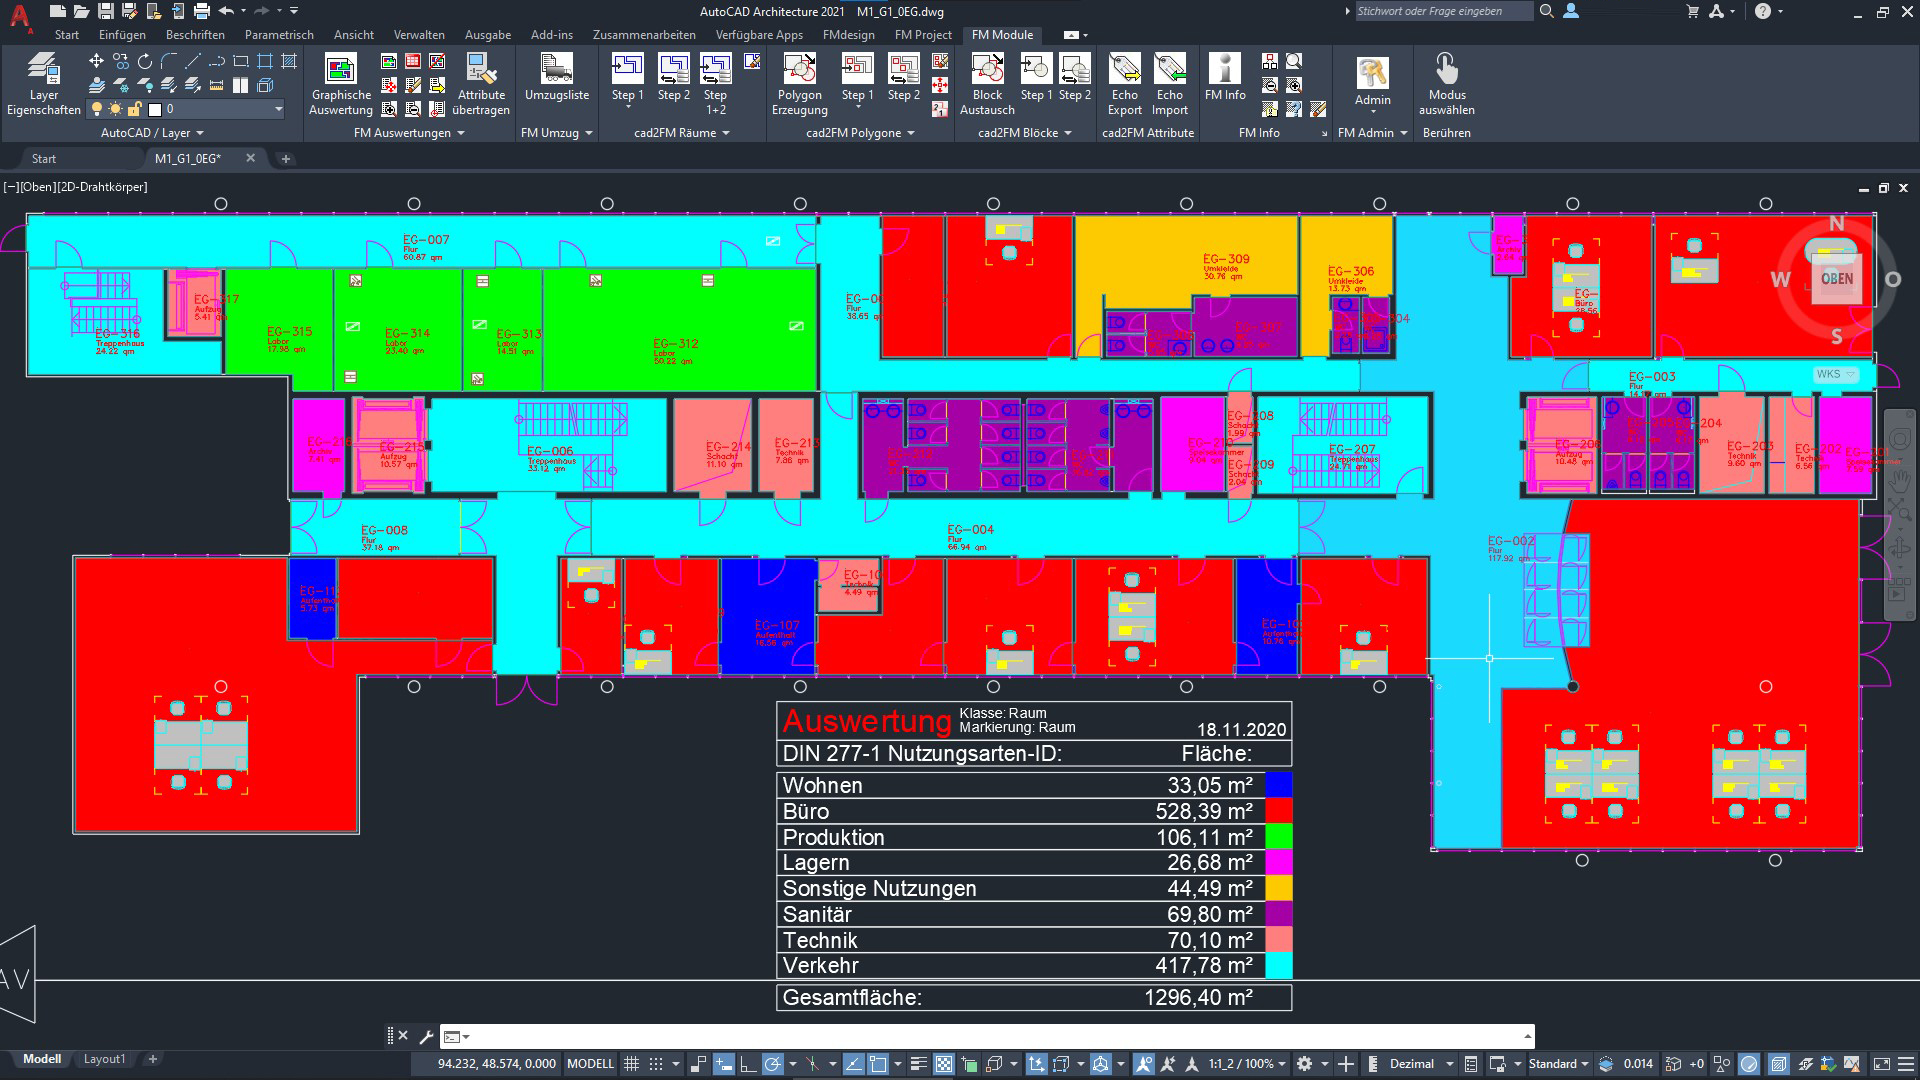Click MODELL status bar button

click(x=590, y=1064)
